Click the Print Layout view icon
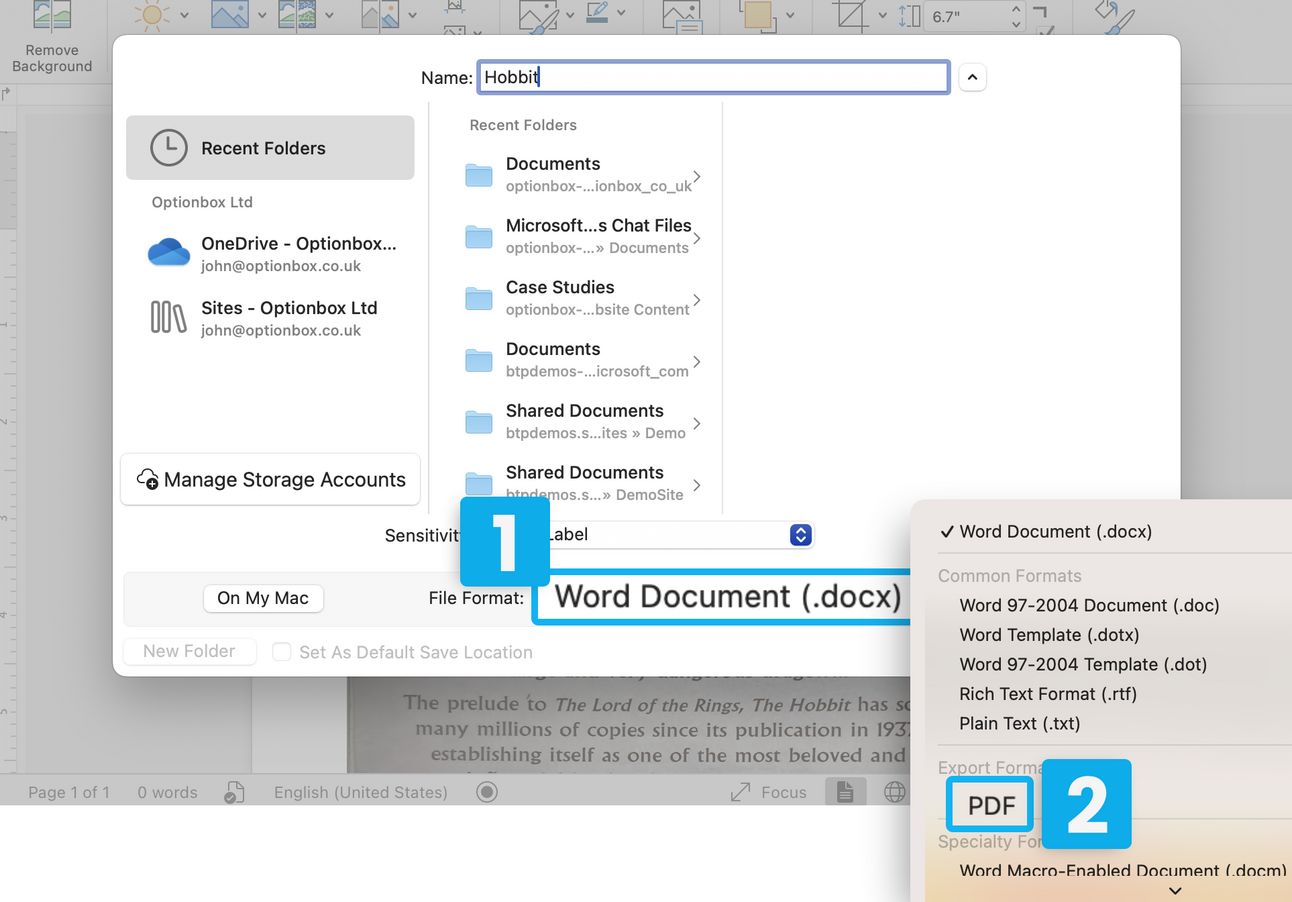 pyautogui.click(x=845, y=792)
